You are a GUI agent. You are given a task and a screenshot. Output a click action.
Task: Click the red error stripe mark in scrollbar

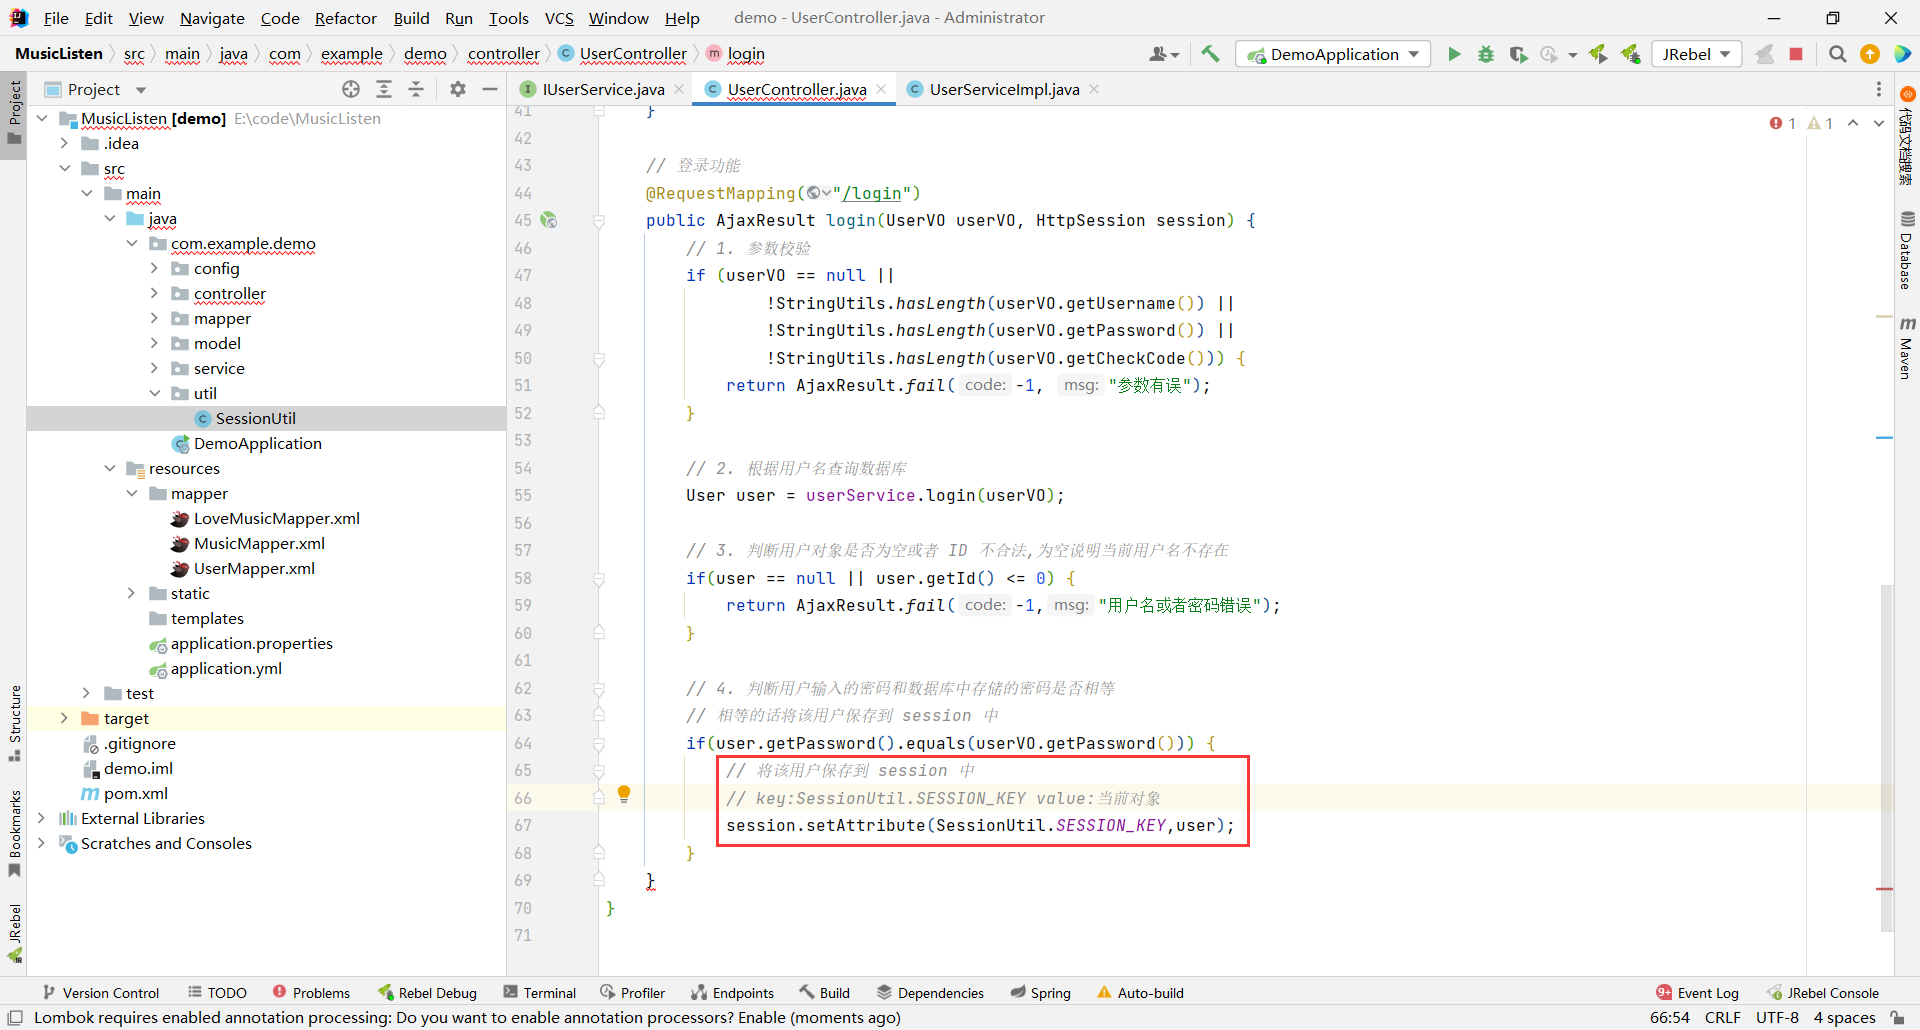[1884, 888]
